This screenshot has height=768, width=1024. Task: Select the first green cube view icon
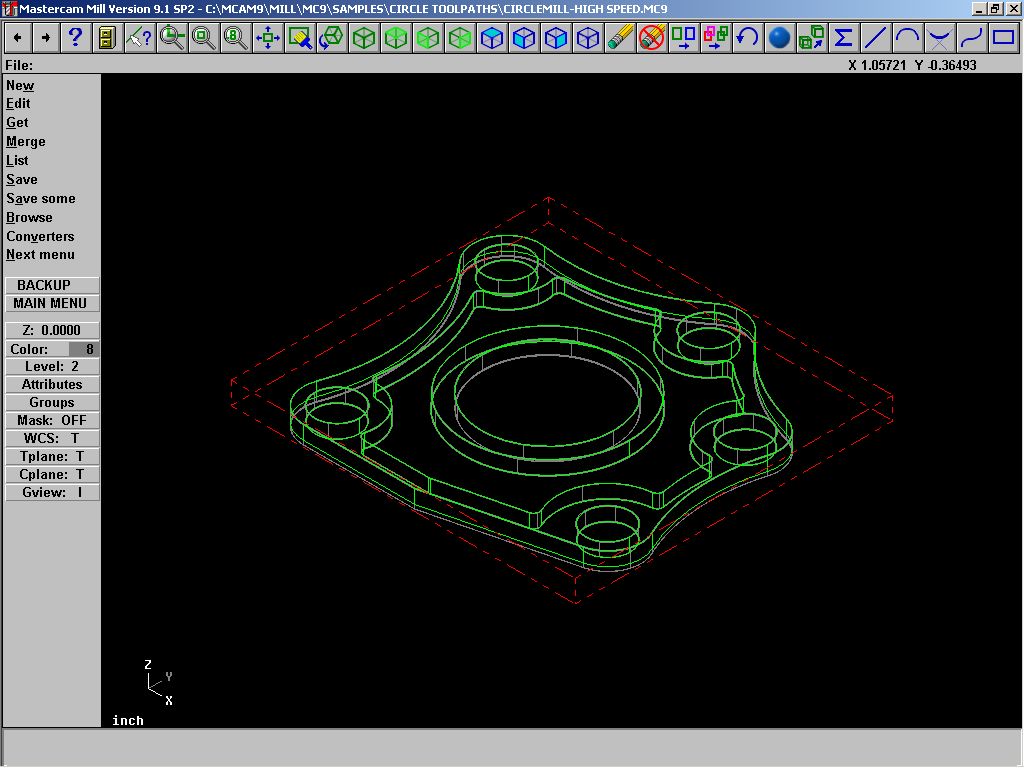click(363, 38)
